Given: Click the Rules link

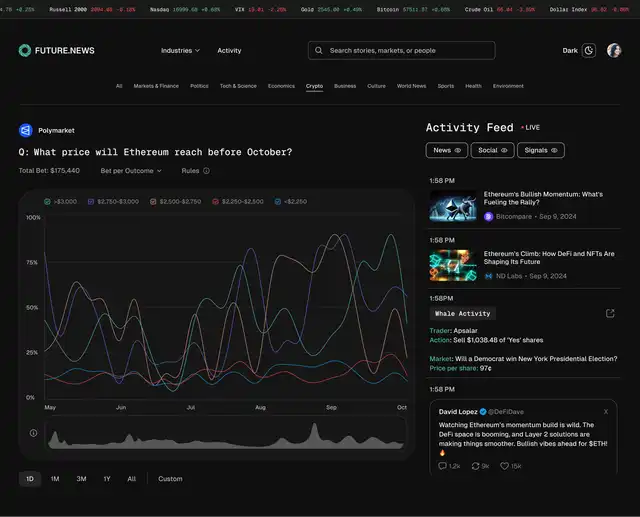Looking at the screenshot, I should [190, 171].
